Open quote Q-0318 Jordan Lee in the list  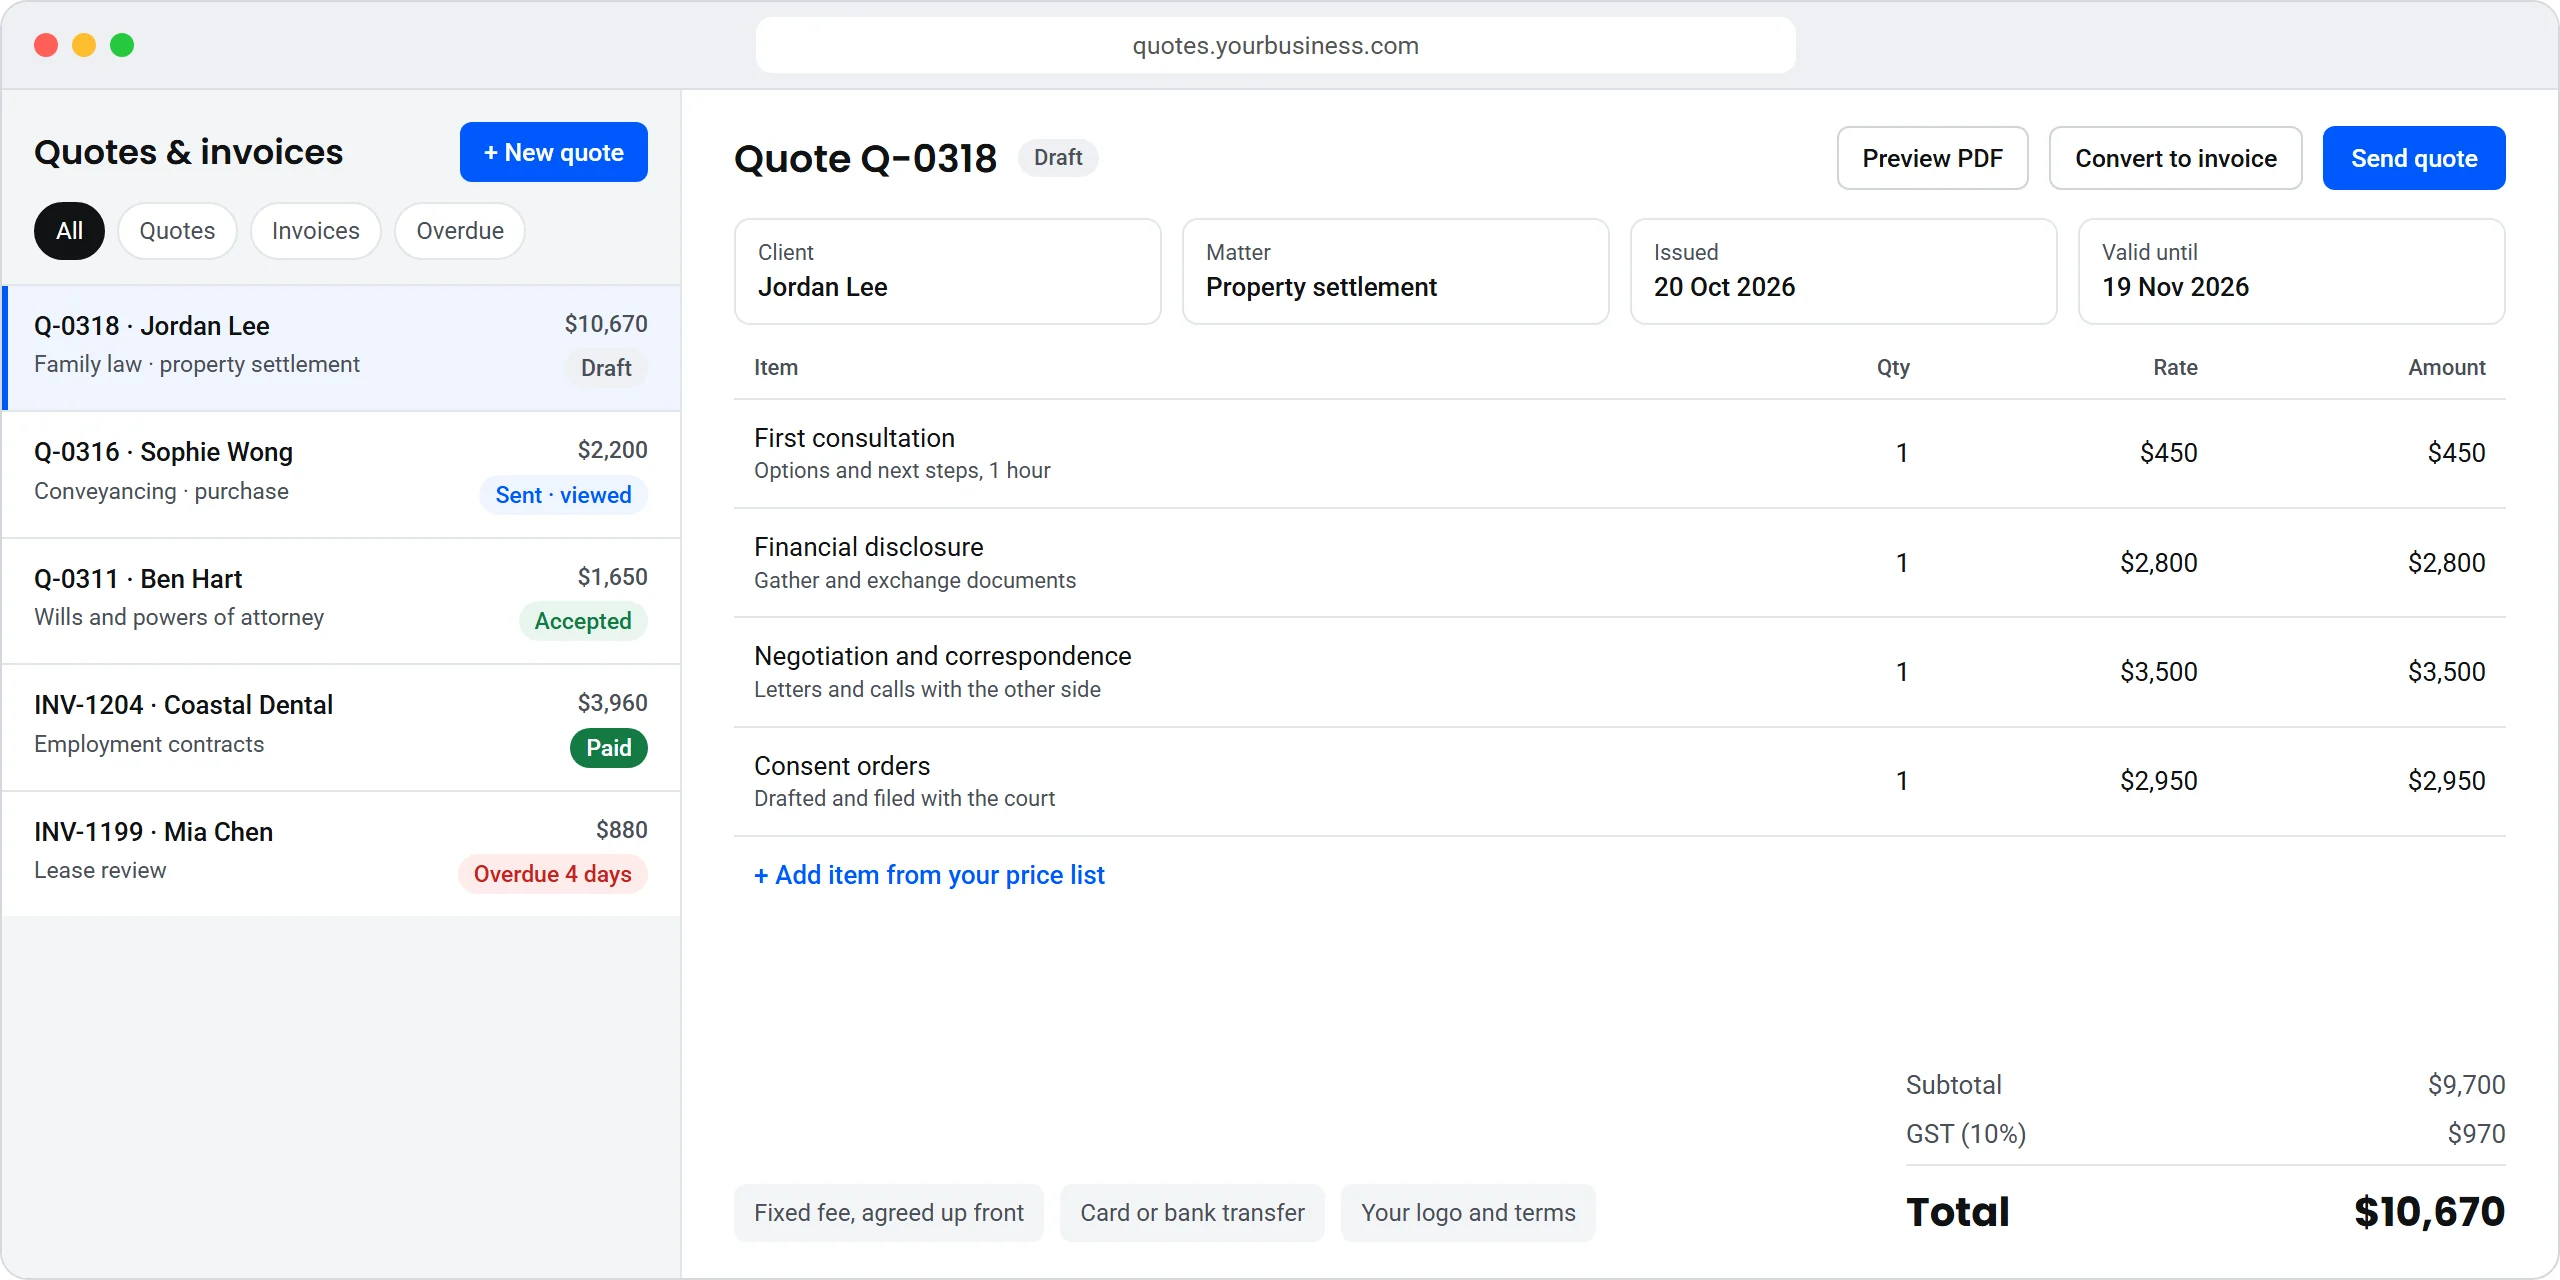[341, 348]
